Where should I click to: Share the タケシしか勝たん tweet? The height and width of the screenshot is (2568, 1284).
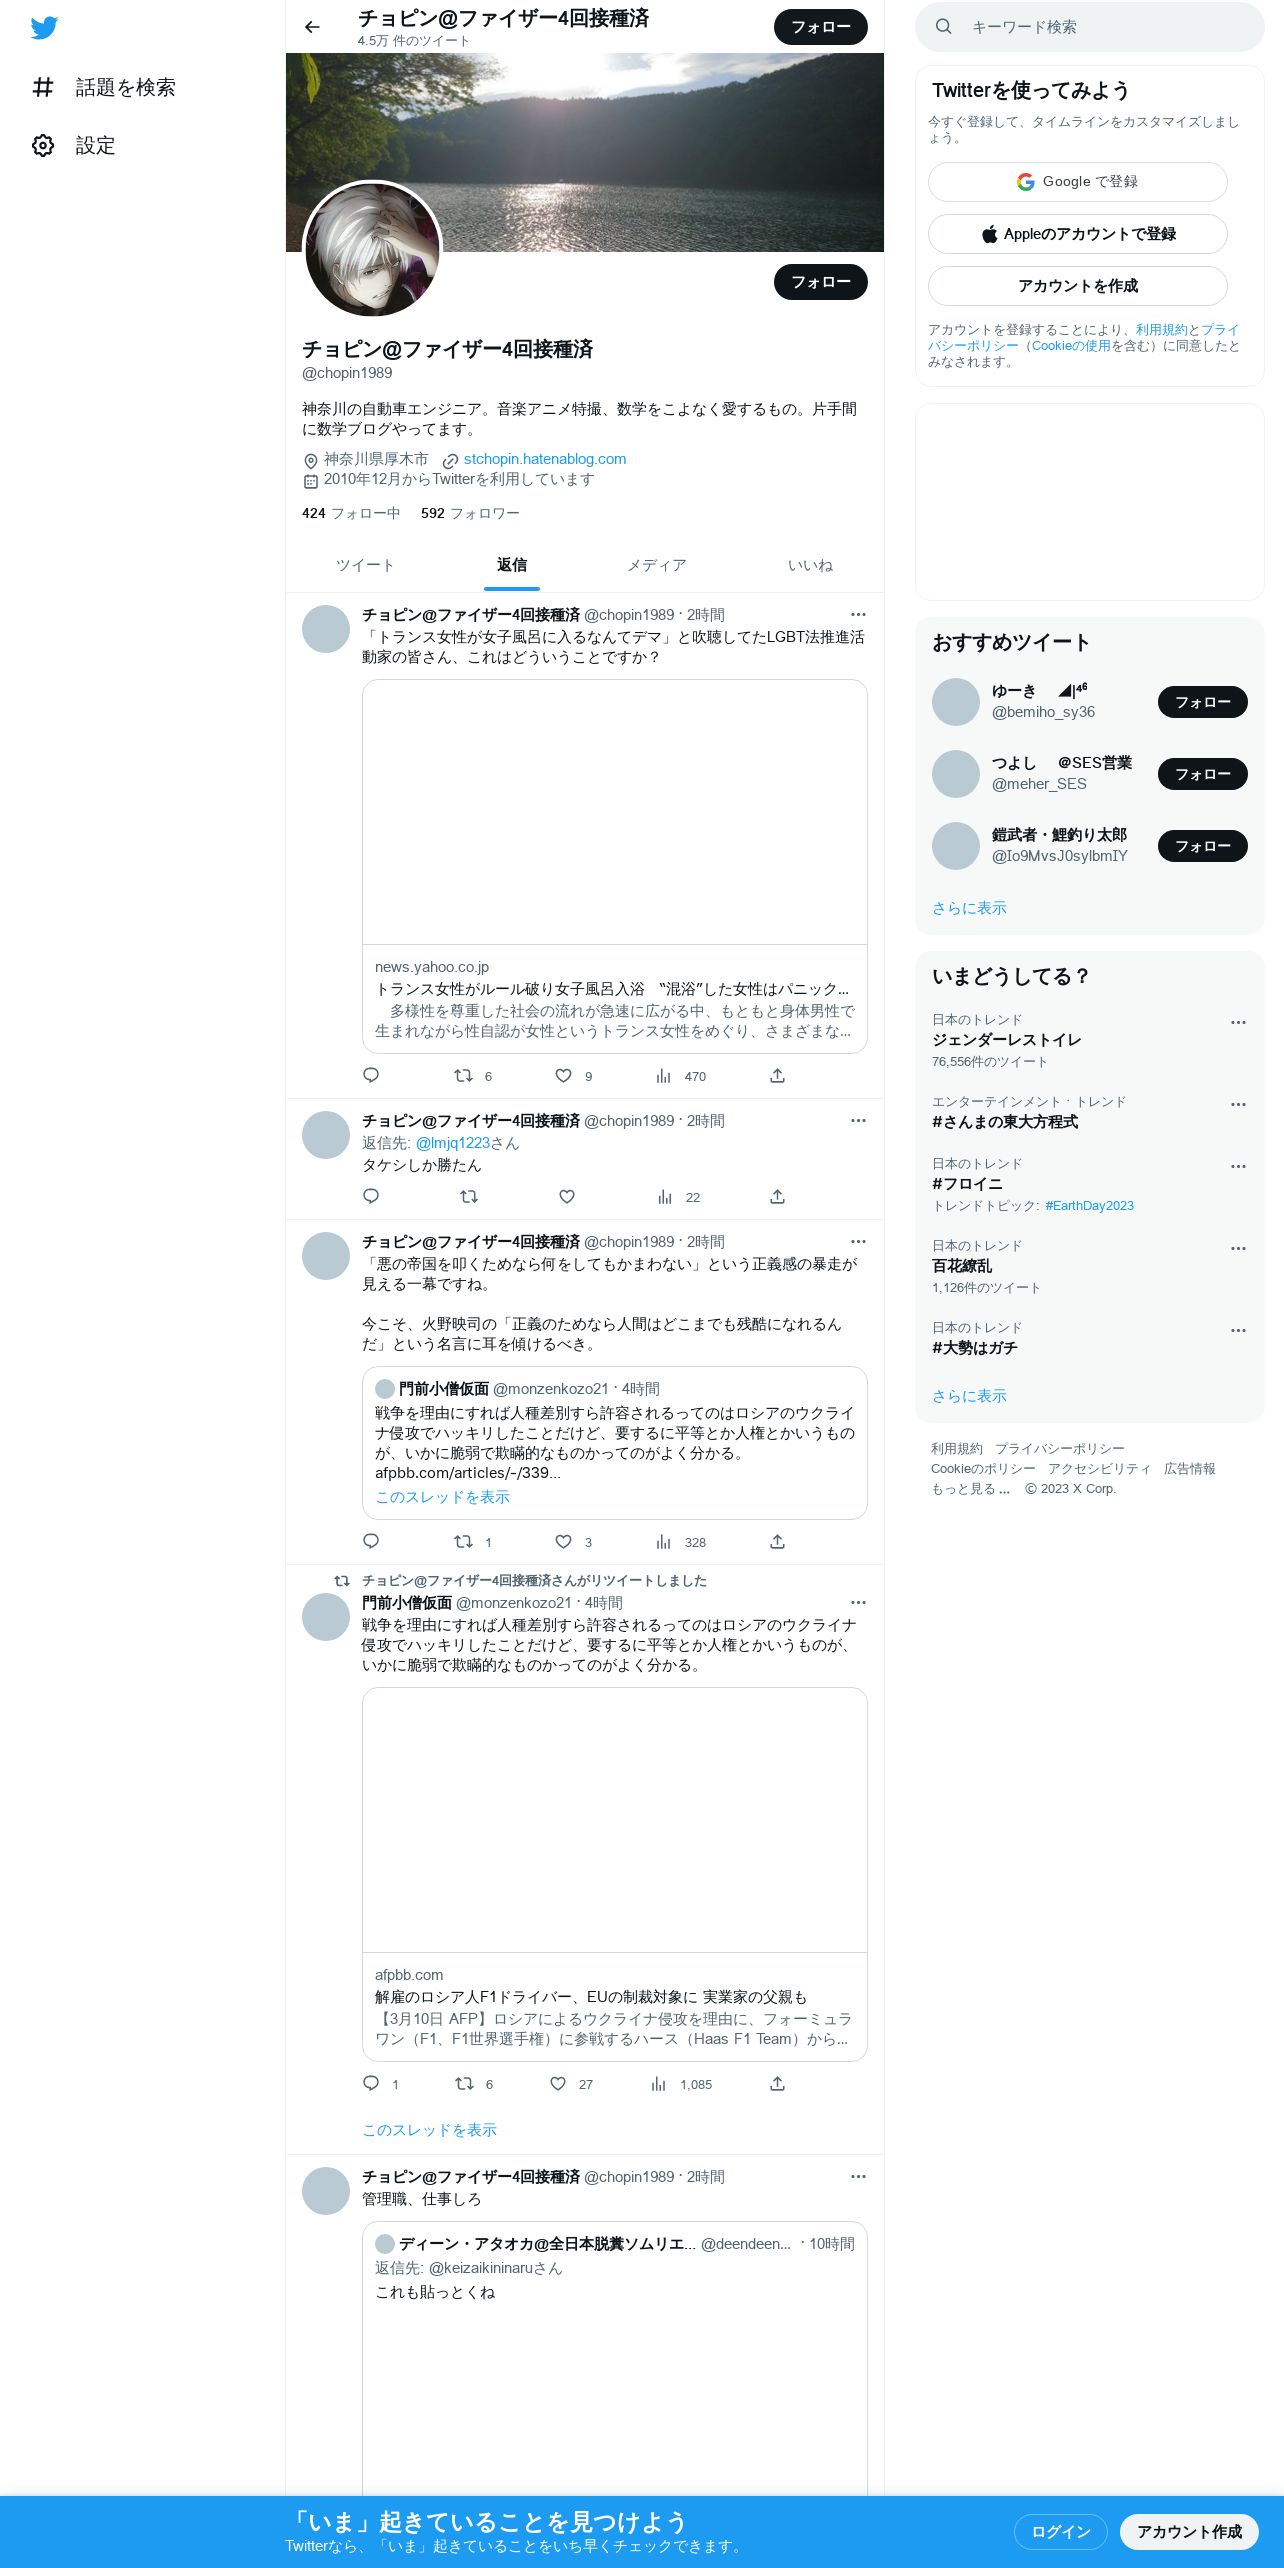tap(777, 1196)
